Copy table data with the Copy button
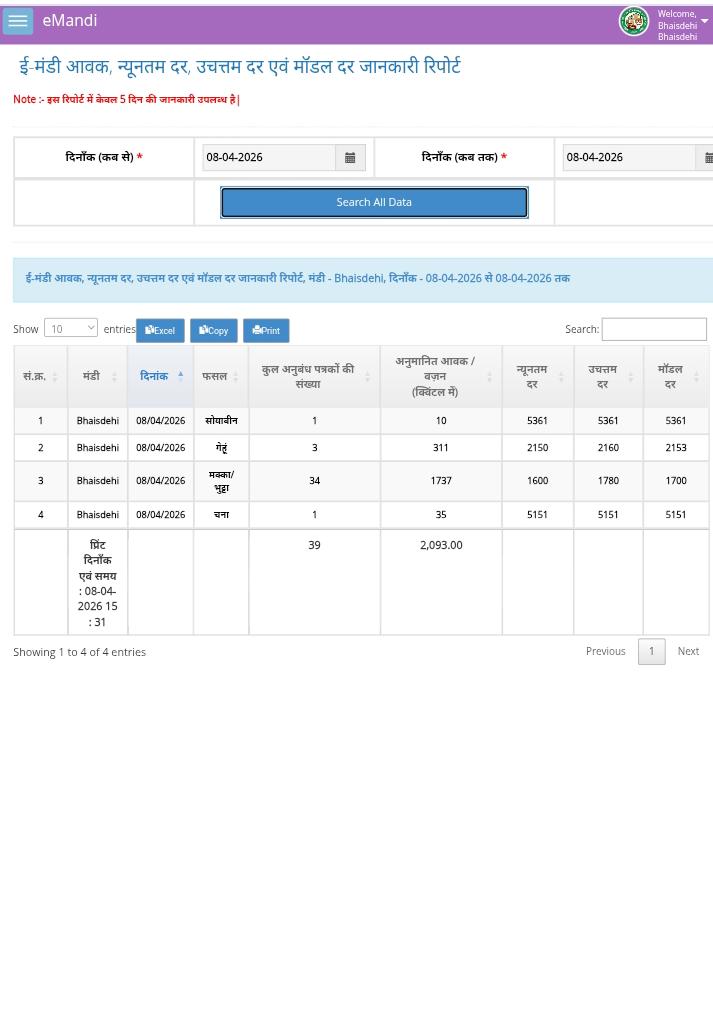 pyautogui.click(x=213, y=330)
